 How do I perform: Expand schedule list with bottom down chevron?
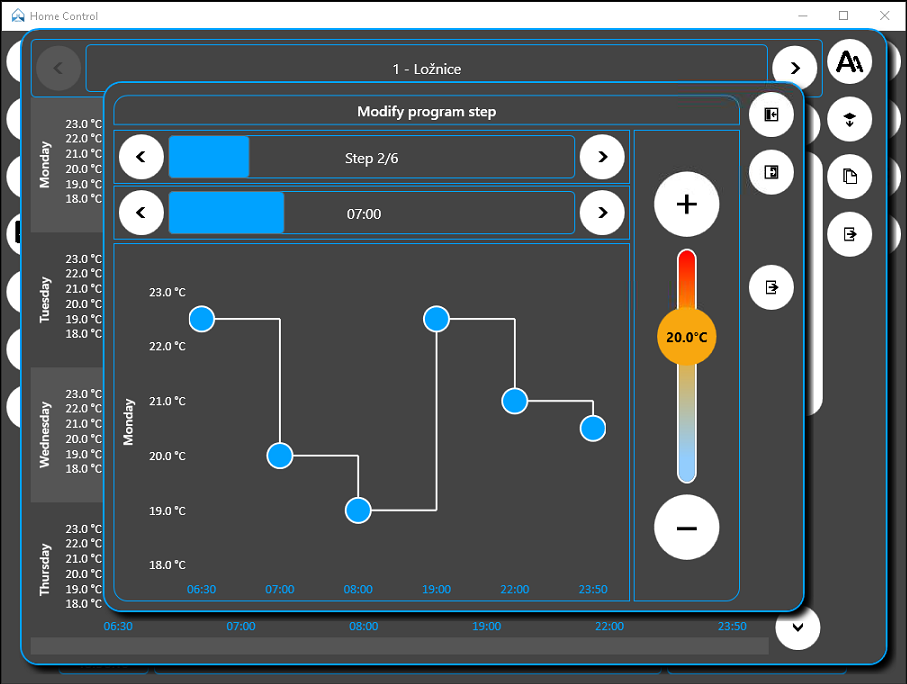[x=798, y=627]
